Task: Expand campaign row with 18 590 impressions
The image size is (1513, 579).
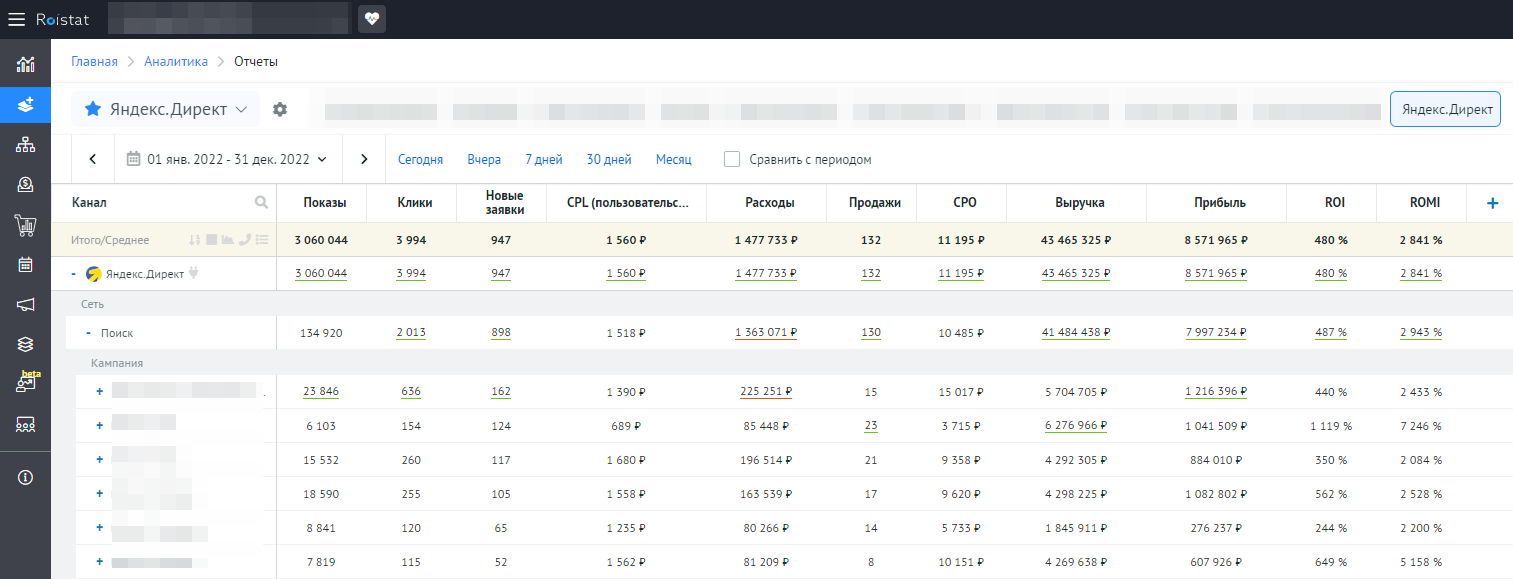Action: [x=99, y=493]
